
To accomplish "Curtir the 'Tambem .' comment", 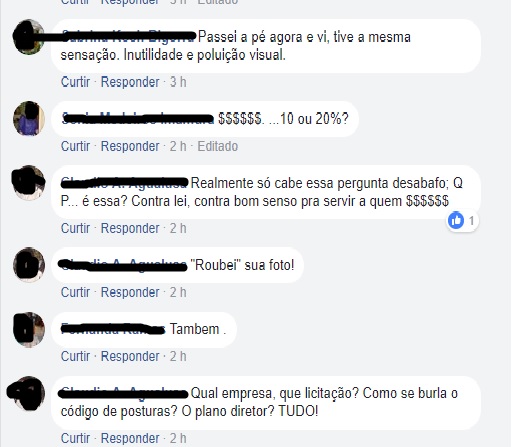I will click(x=75, y=356).
